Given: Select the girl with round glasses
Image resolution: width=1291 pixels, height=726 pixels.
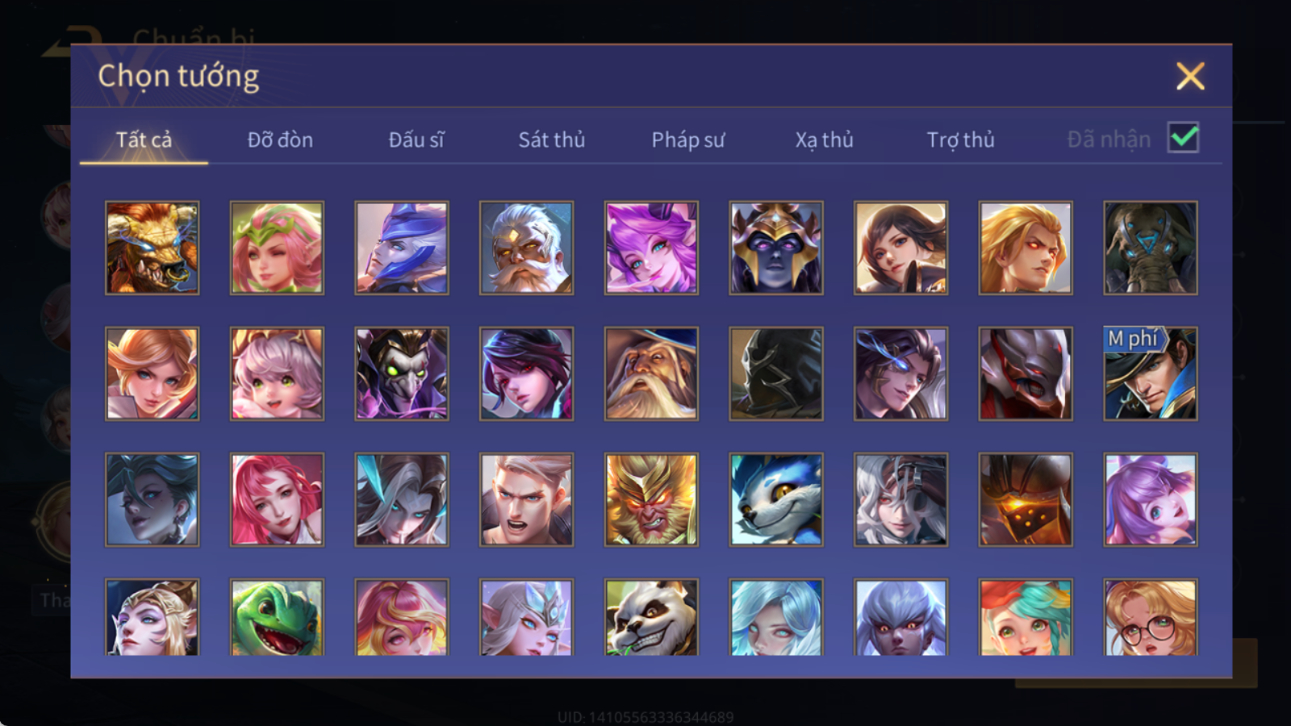Looking at the screenshot, I should point(1150,617).
